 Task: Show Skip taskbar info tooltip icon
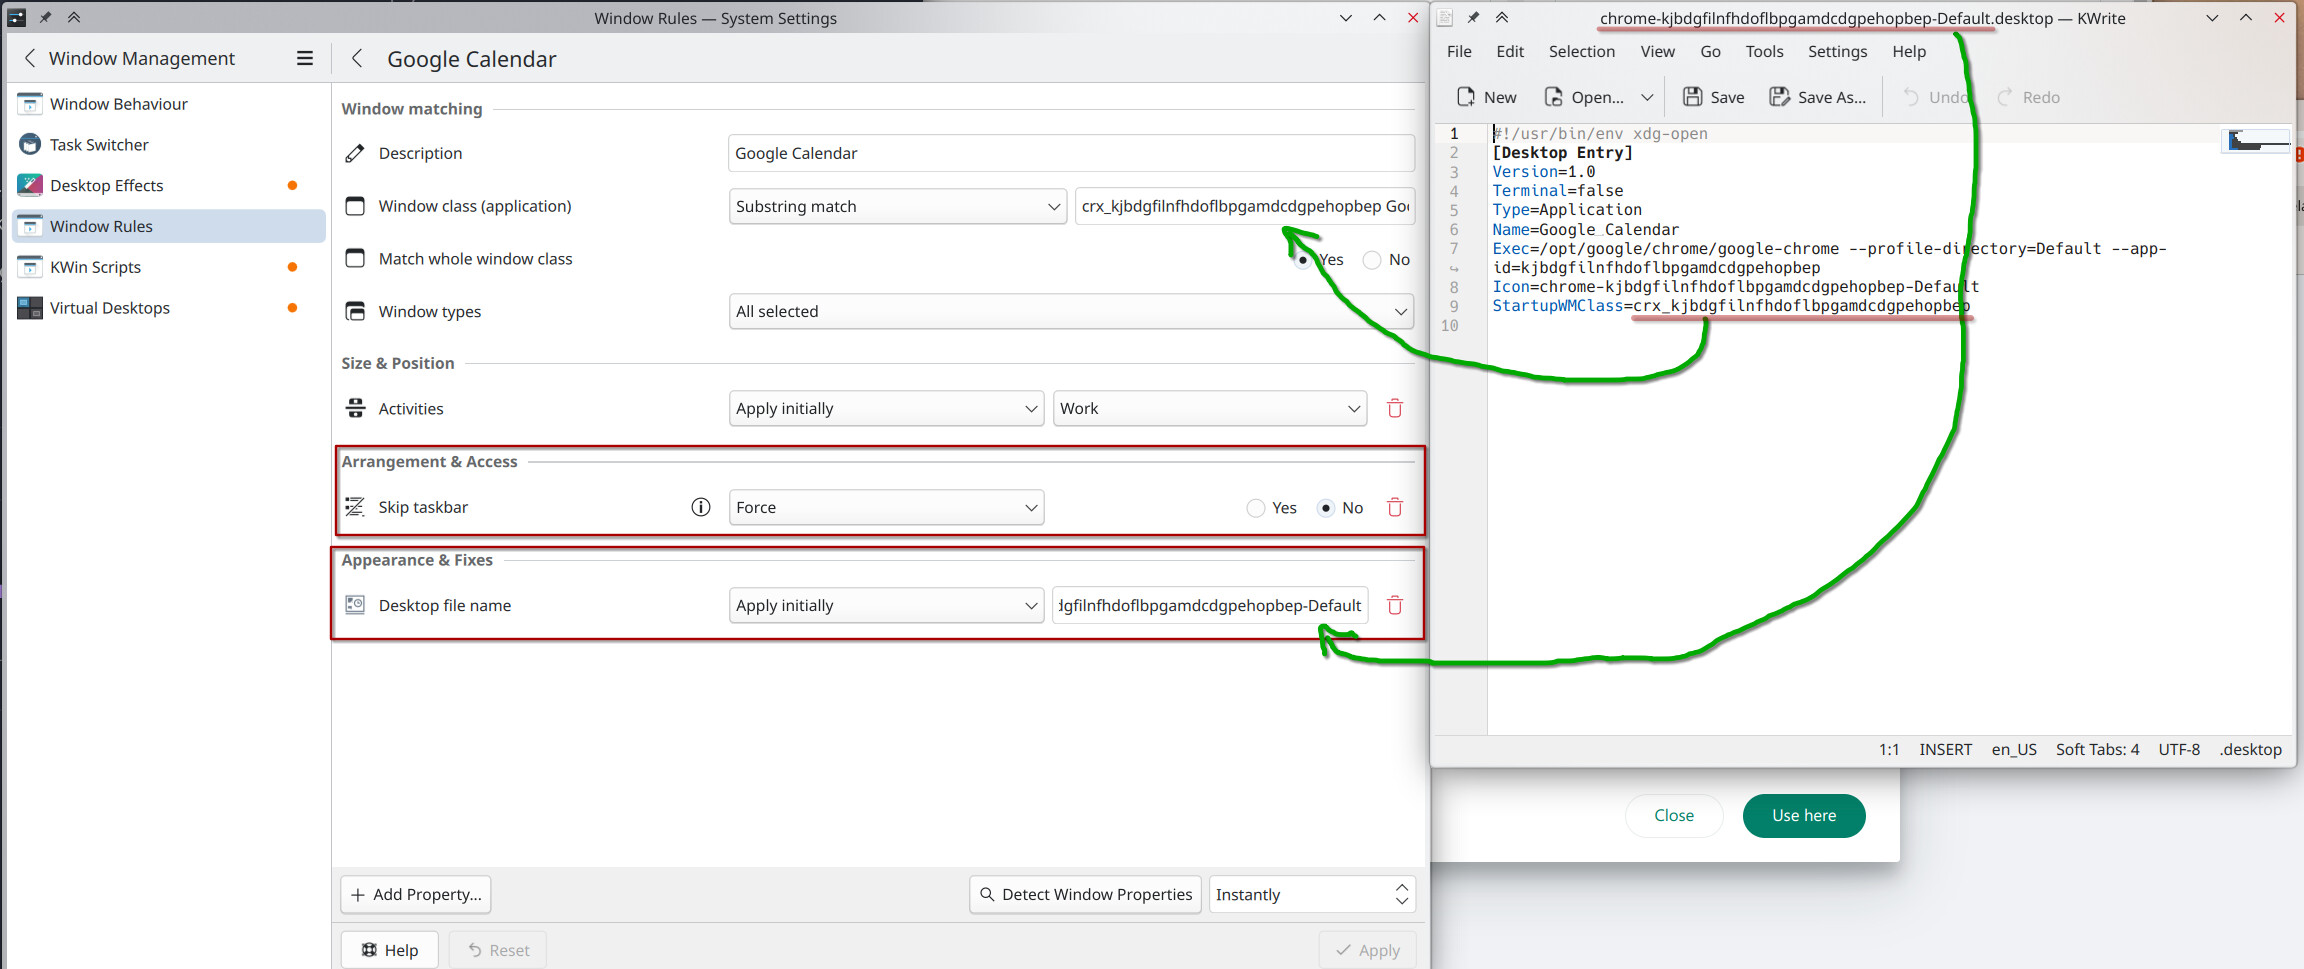700,507
